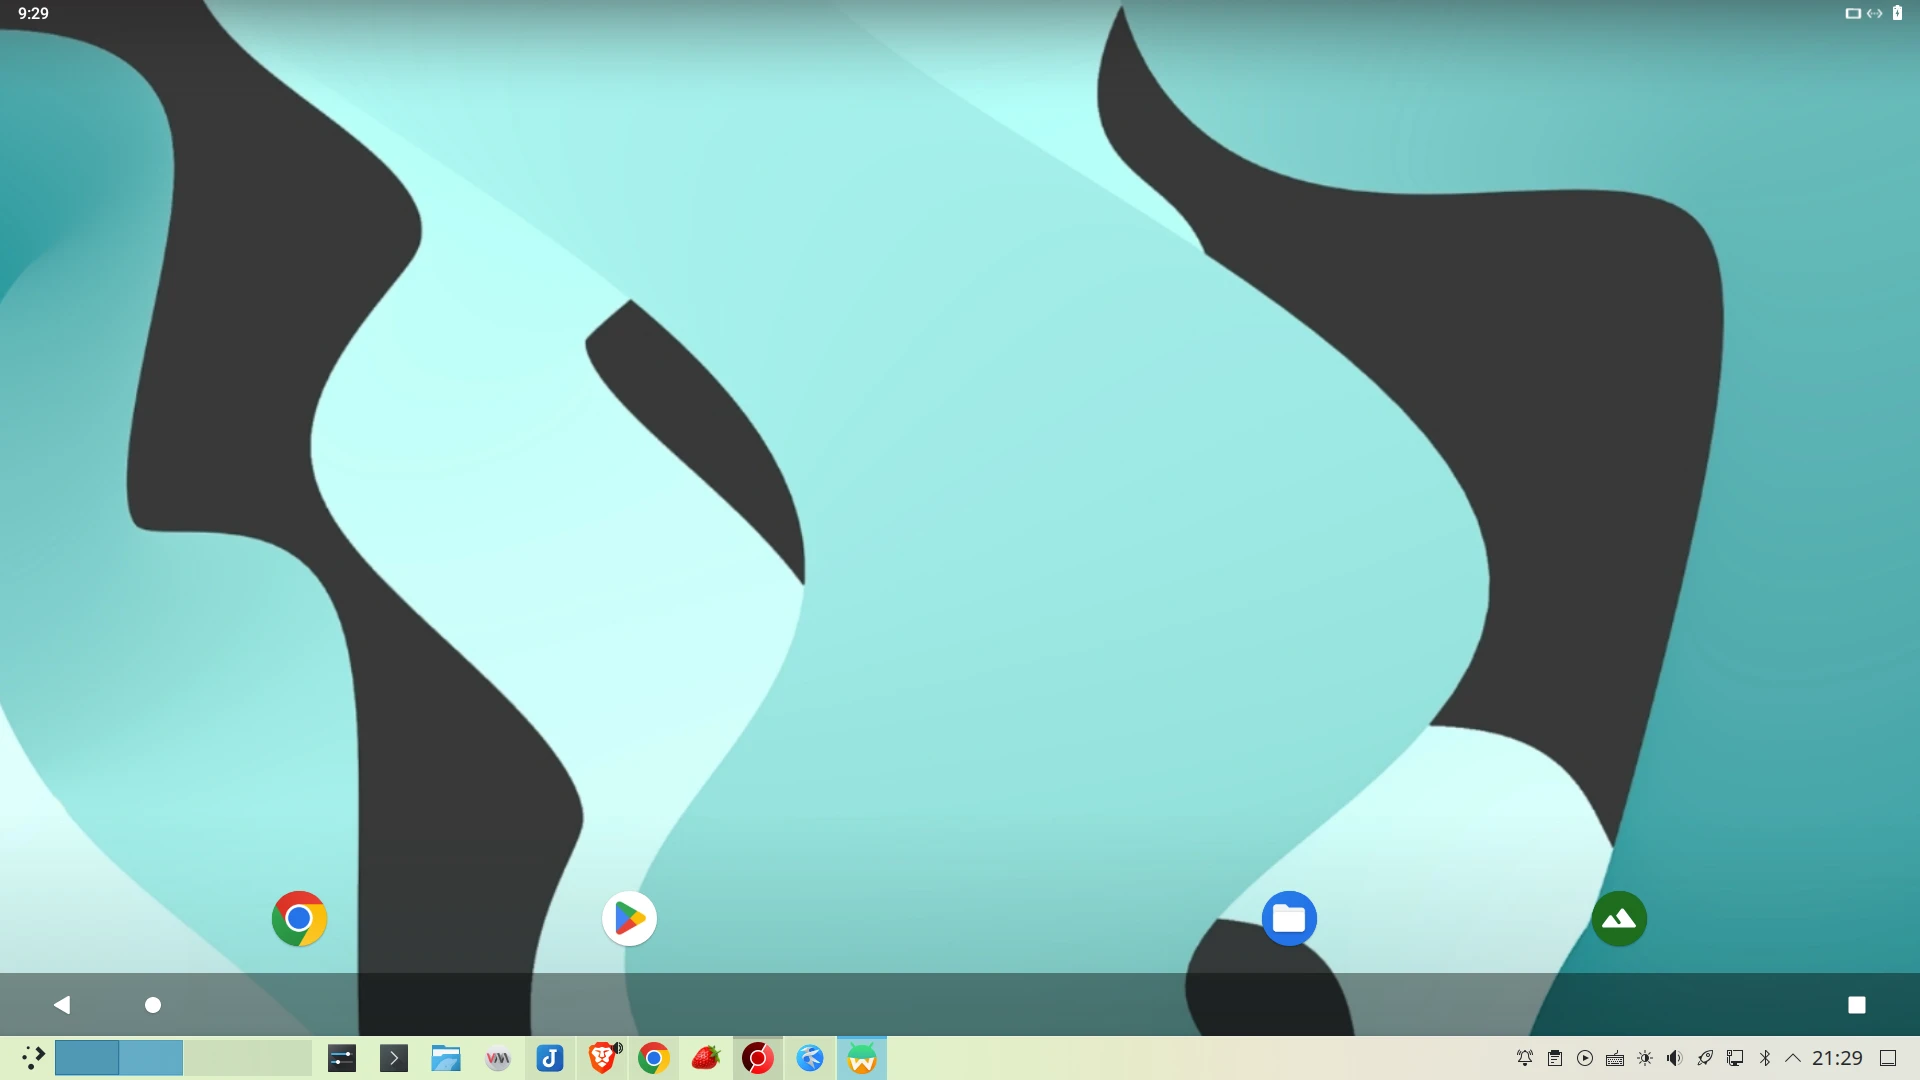The width and height of the screenshot is (1920, 1080).
Task: Toggle the Bluetooth tray icon
Action: [x=1765, y=1058]
